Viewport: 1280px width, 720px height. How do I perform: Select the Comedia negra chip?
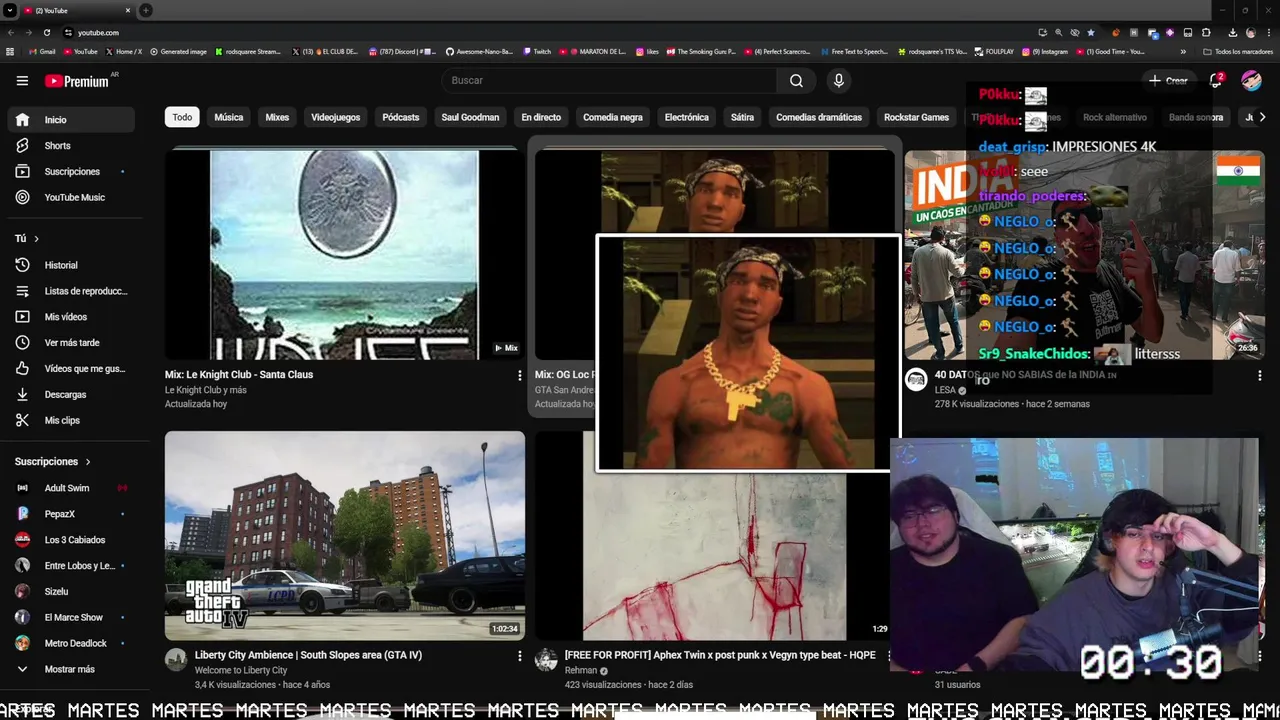point(613,117)
